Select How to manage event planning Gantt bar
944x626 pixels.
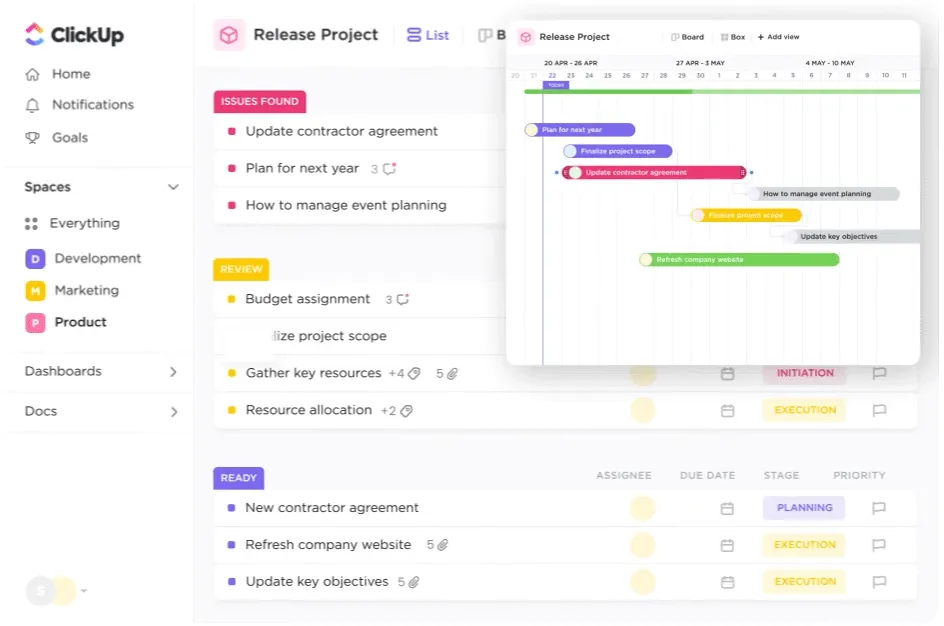click(x=823, y=194)
